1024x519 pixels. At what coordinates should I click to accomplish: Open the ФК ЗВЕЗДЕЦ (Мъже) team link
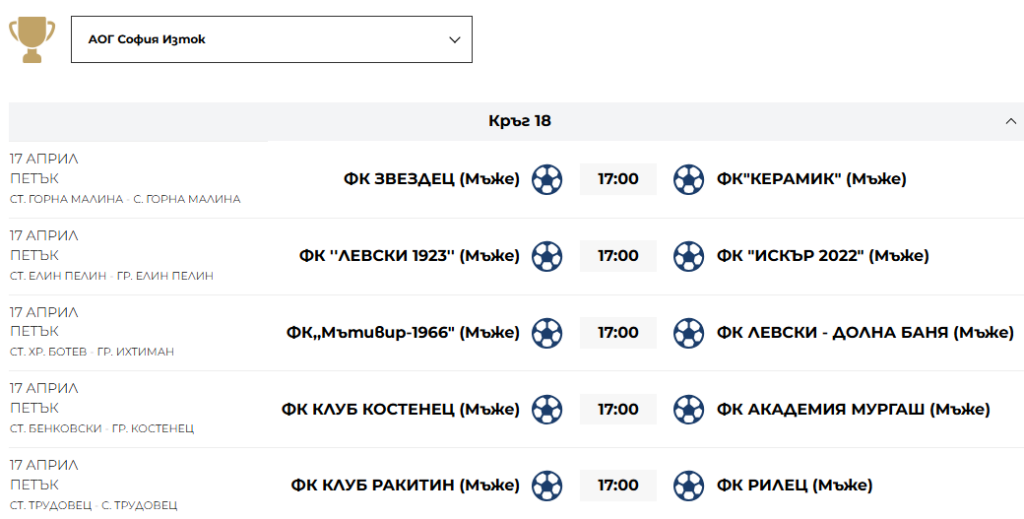(x=431, y=179)
